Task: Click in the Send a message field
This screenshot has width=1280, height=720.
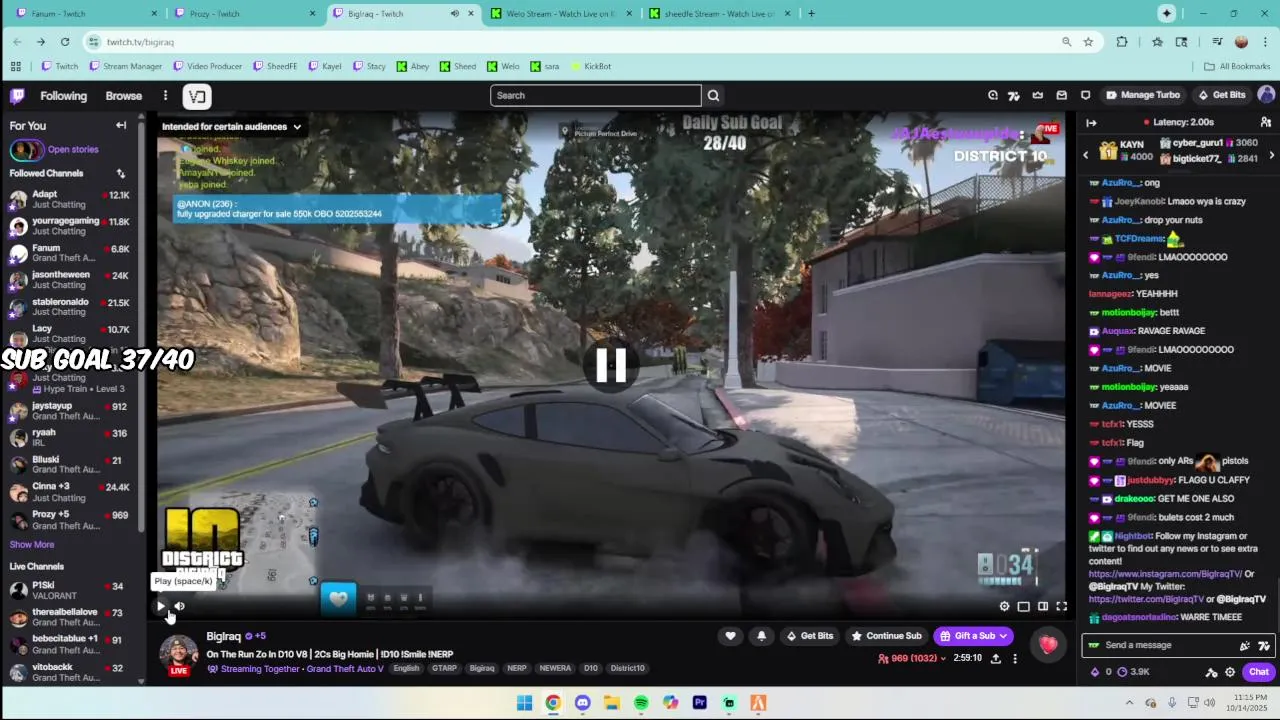Action: [1180, 645]
